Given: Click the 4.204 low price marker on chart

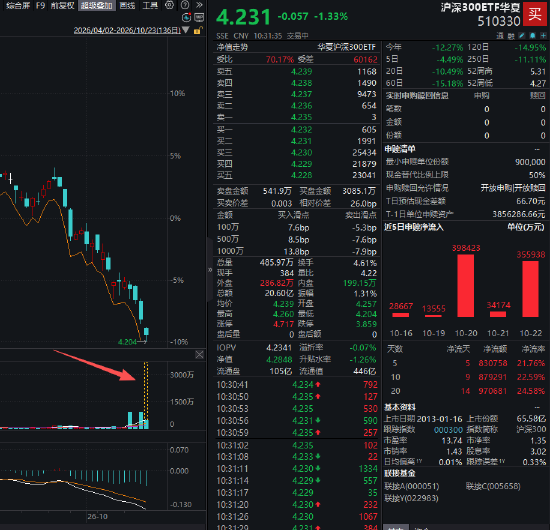Looking at the screenshot, I should tap(127, 342).
